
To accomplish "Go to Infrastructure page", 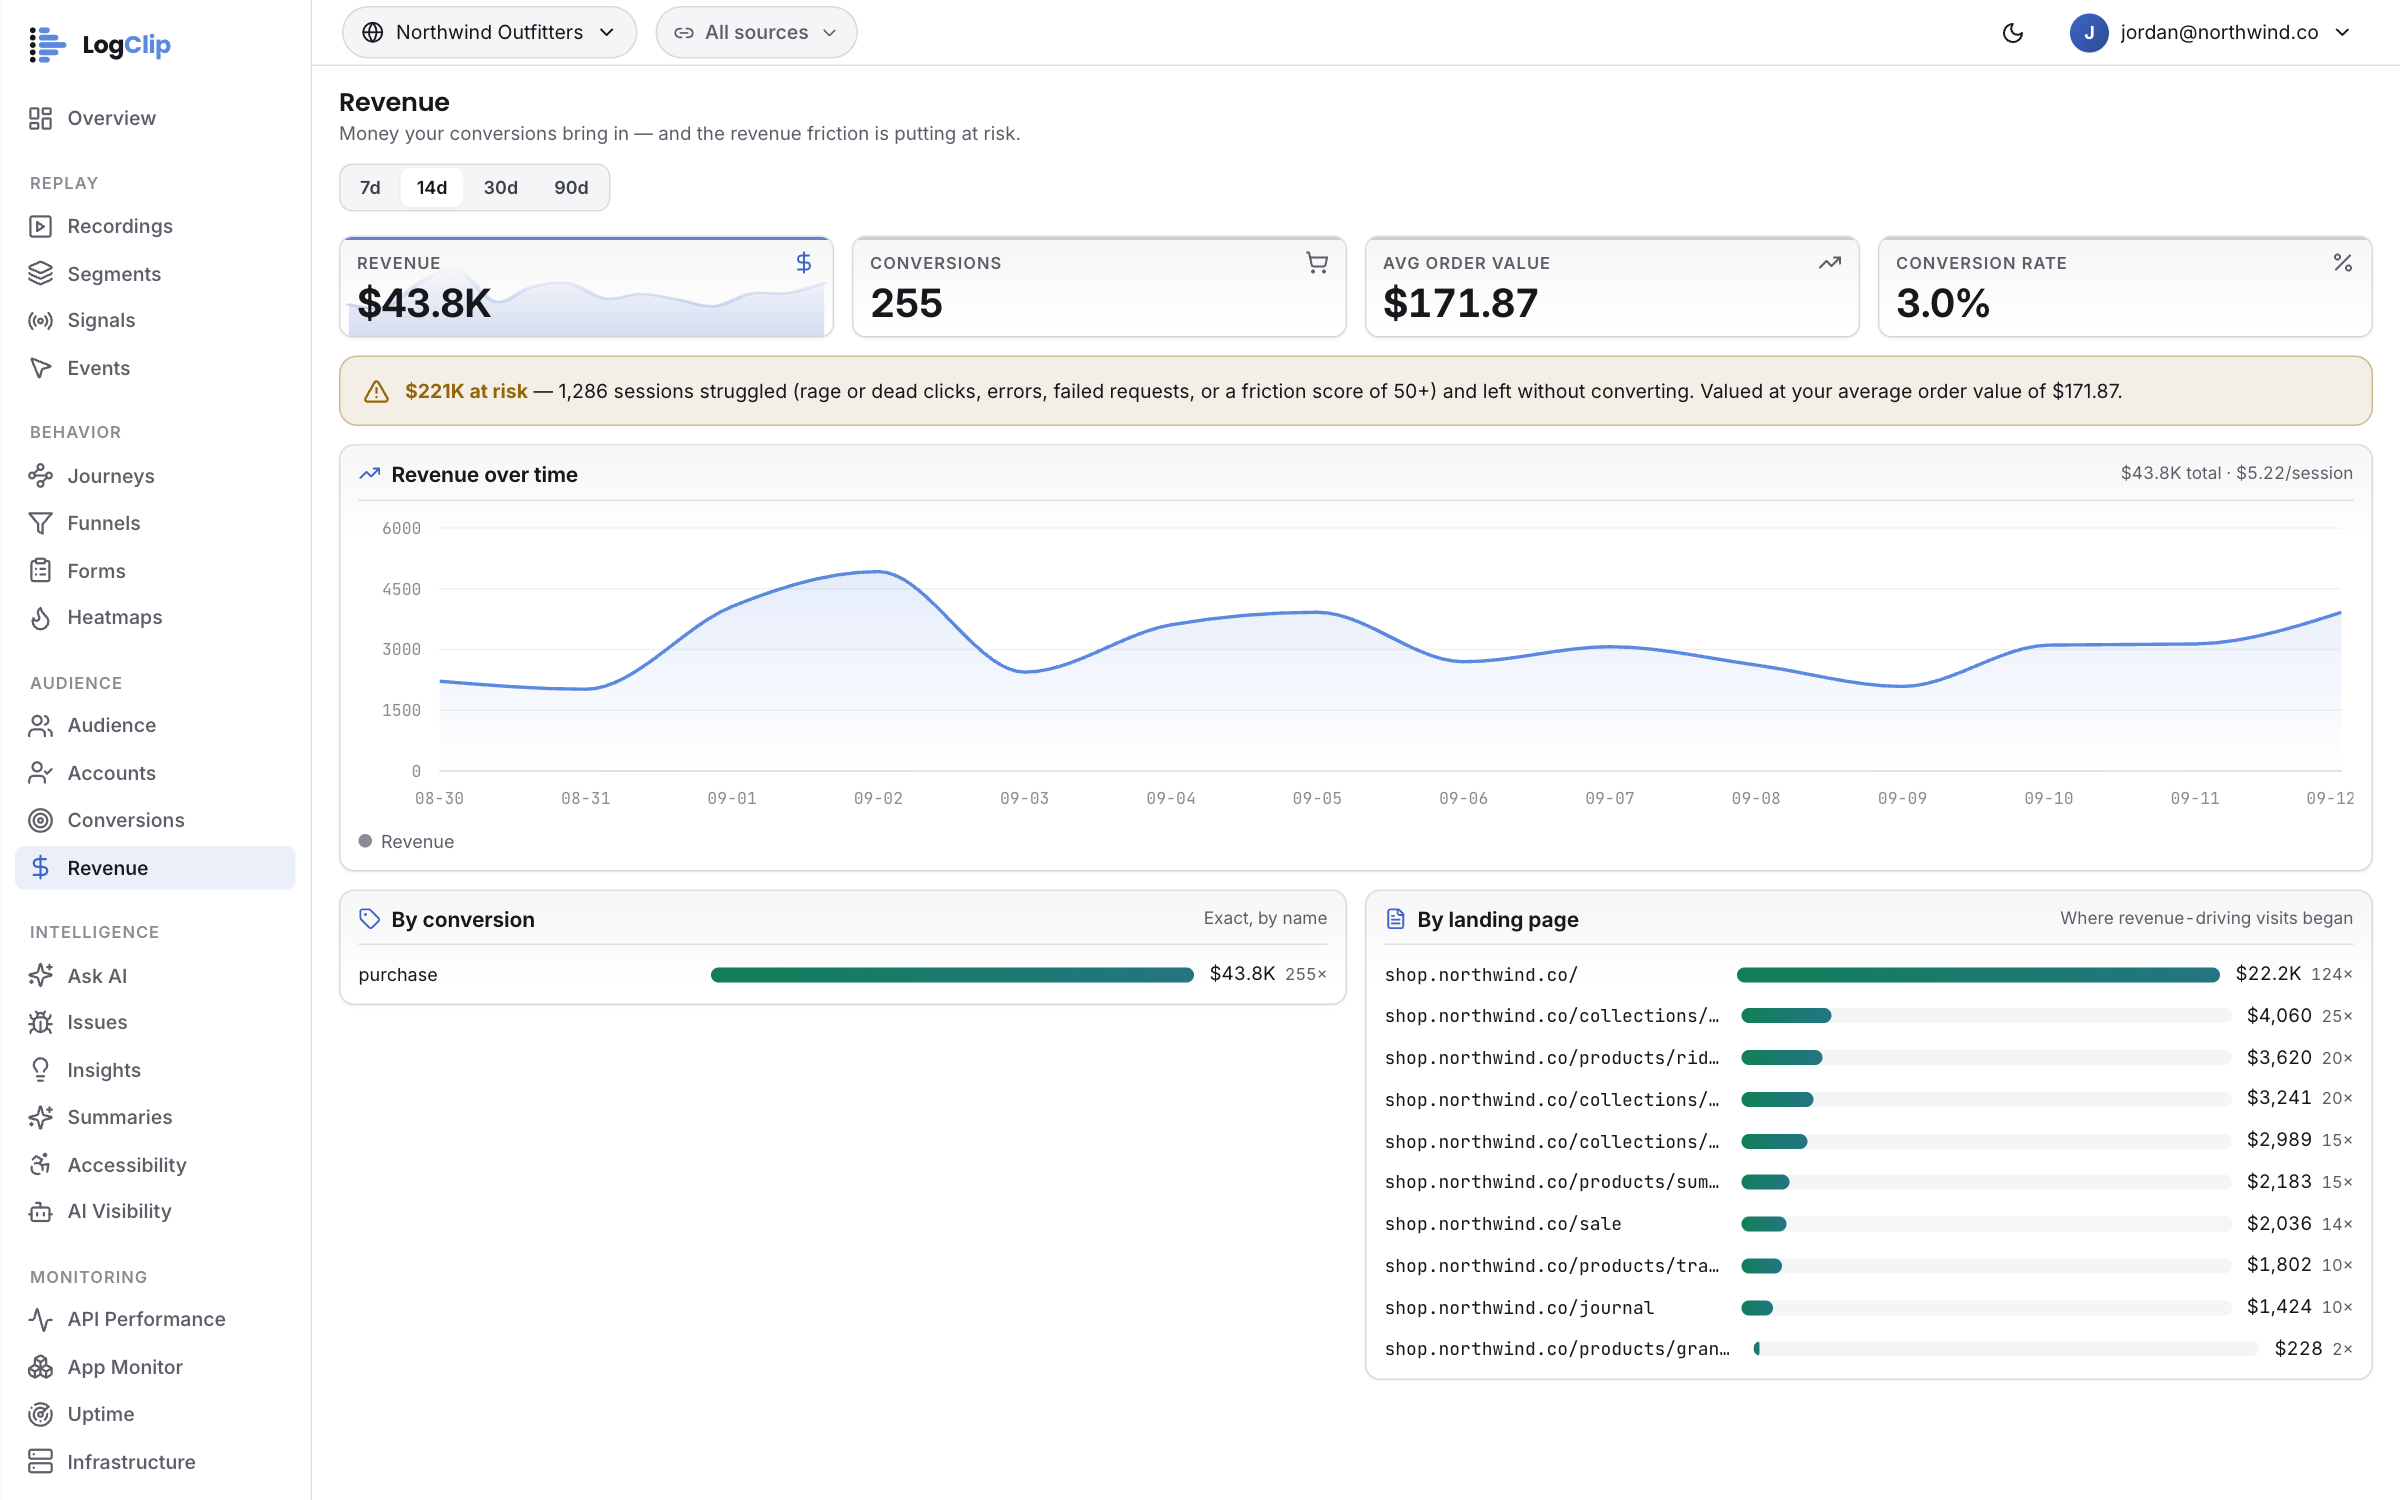I will (x=155, y=1461).
